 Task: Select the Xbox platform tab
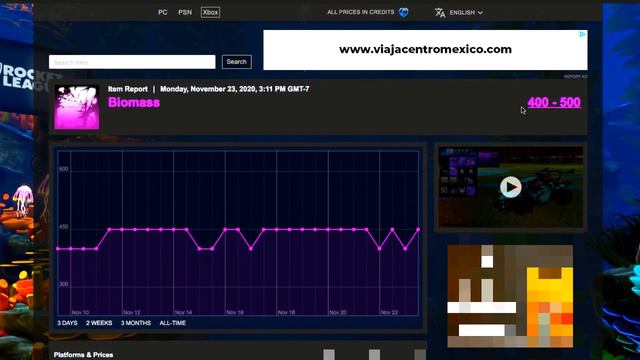210,12
